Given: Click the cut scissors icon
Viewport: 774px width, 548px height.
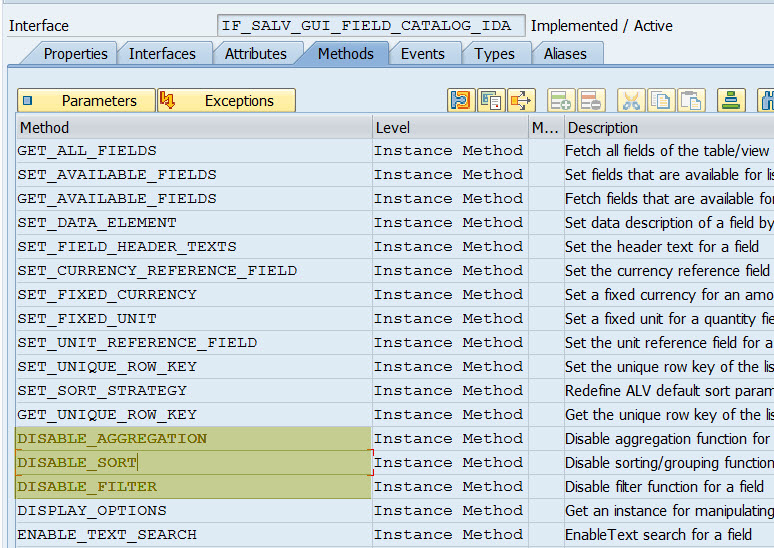Looking at the screenshot, I should [x=631, y=101].
